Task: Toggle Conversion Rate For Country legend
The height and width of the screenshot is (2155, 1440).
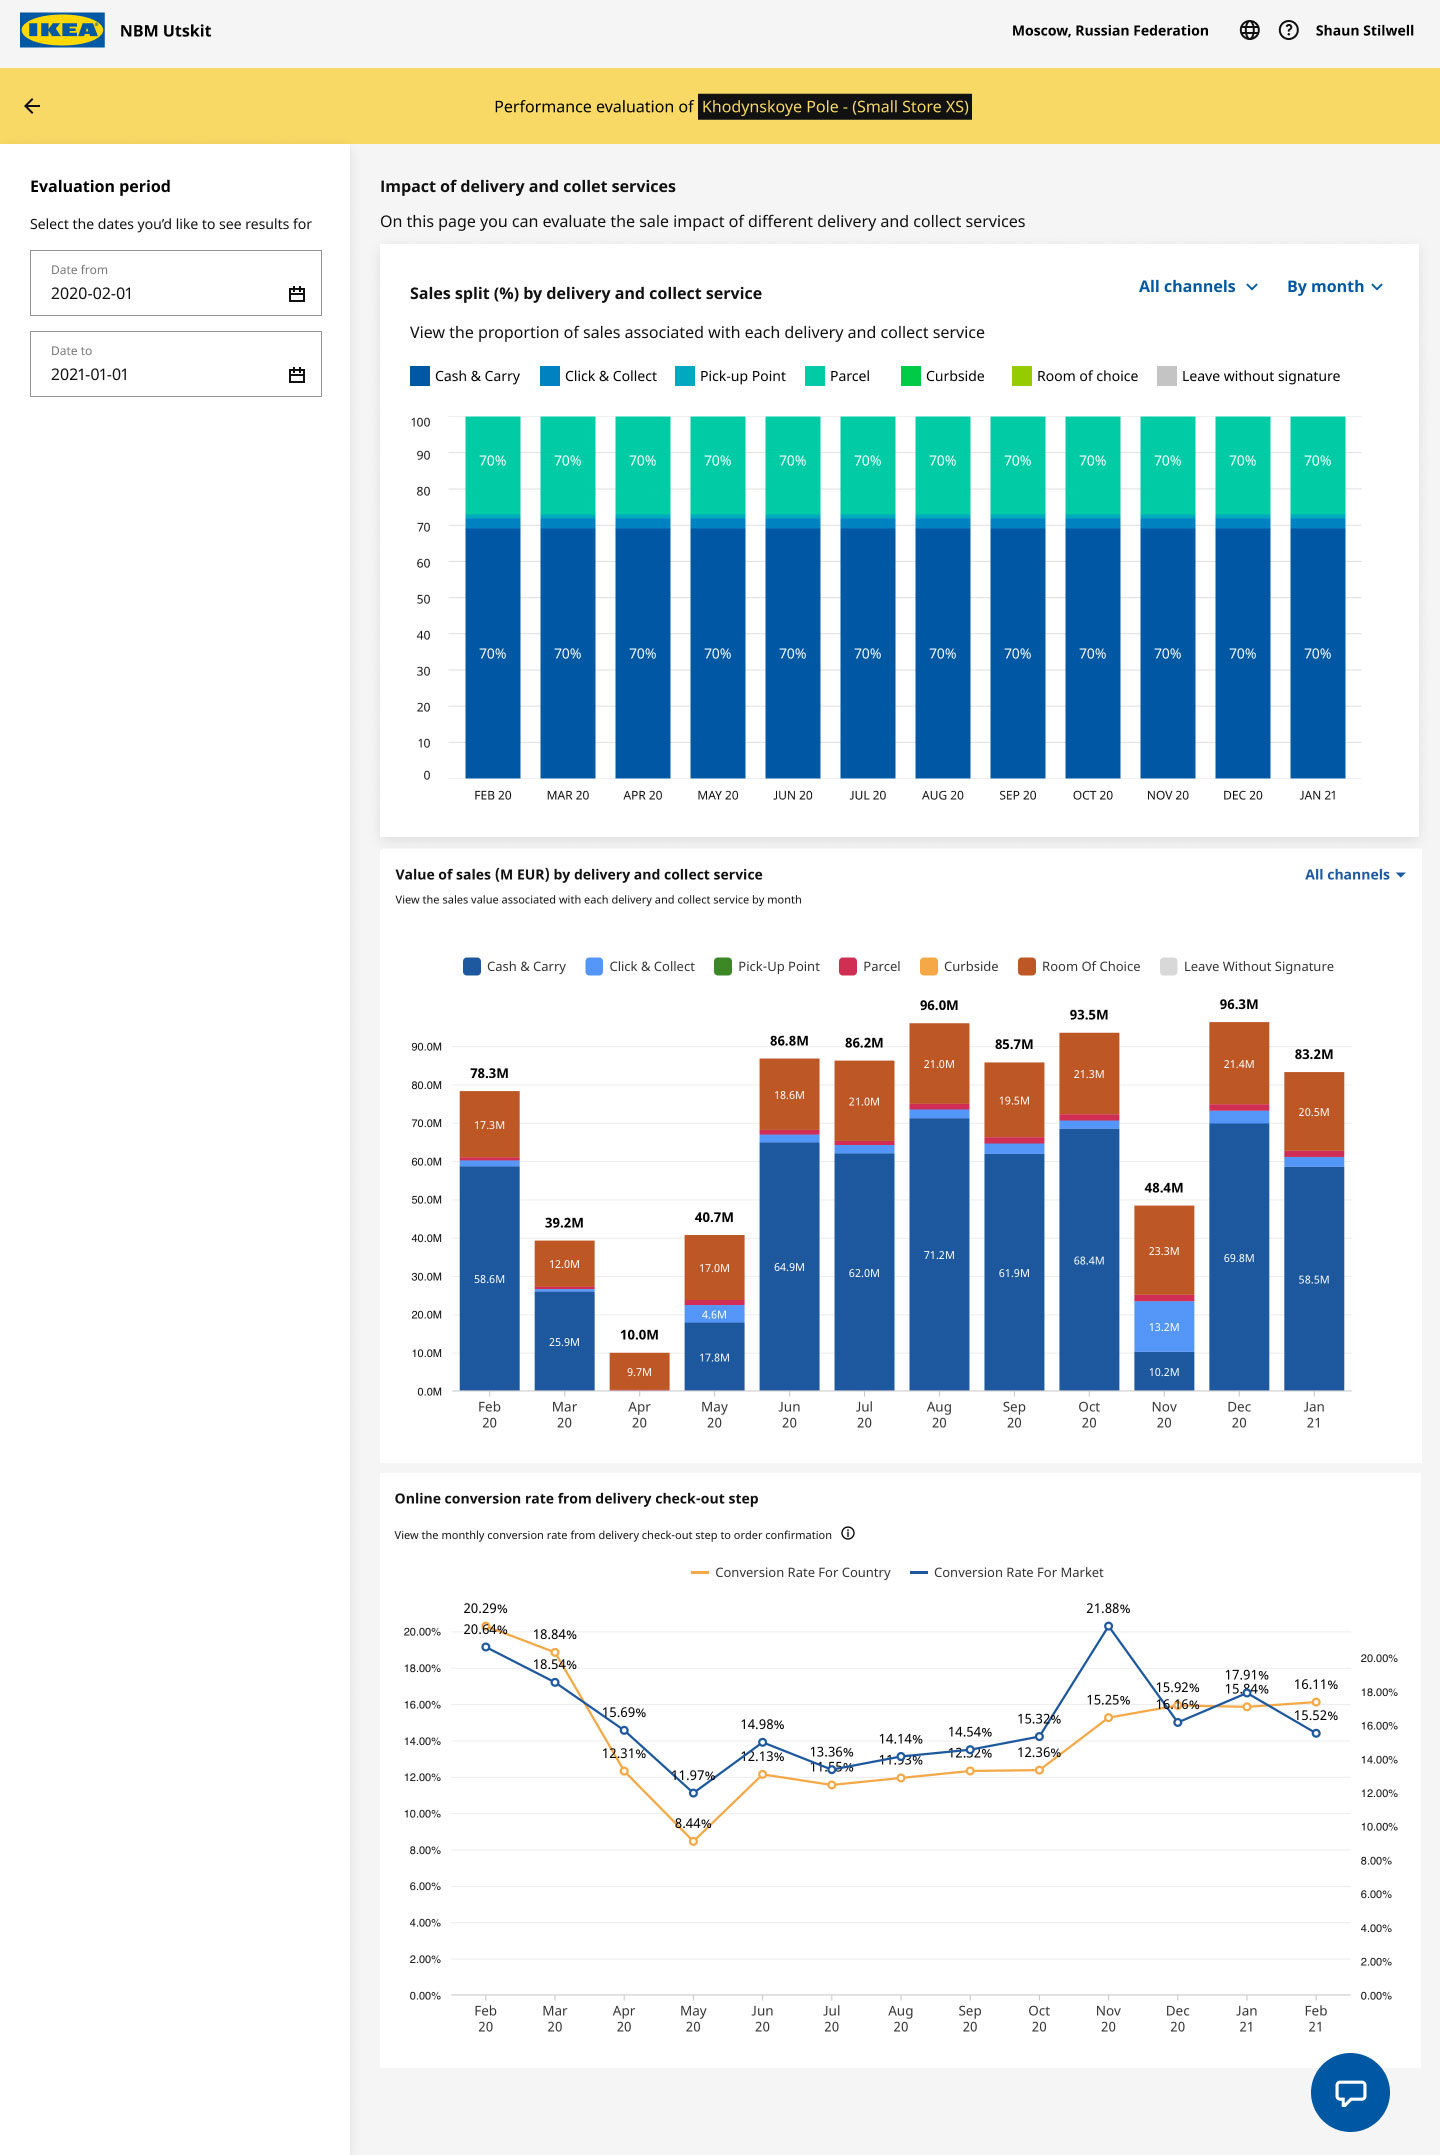Action: tap(790, 1572)
